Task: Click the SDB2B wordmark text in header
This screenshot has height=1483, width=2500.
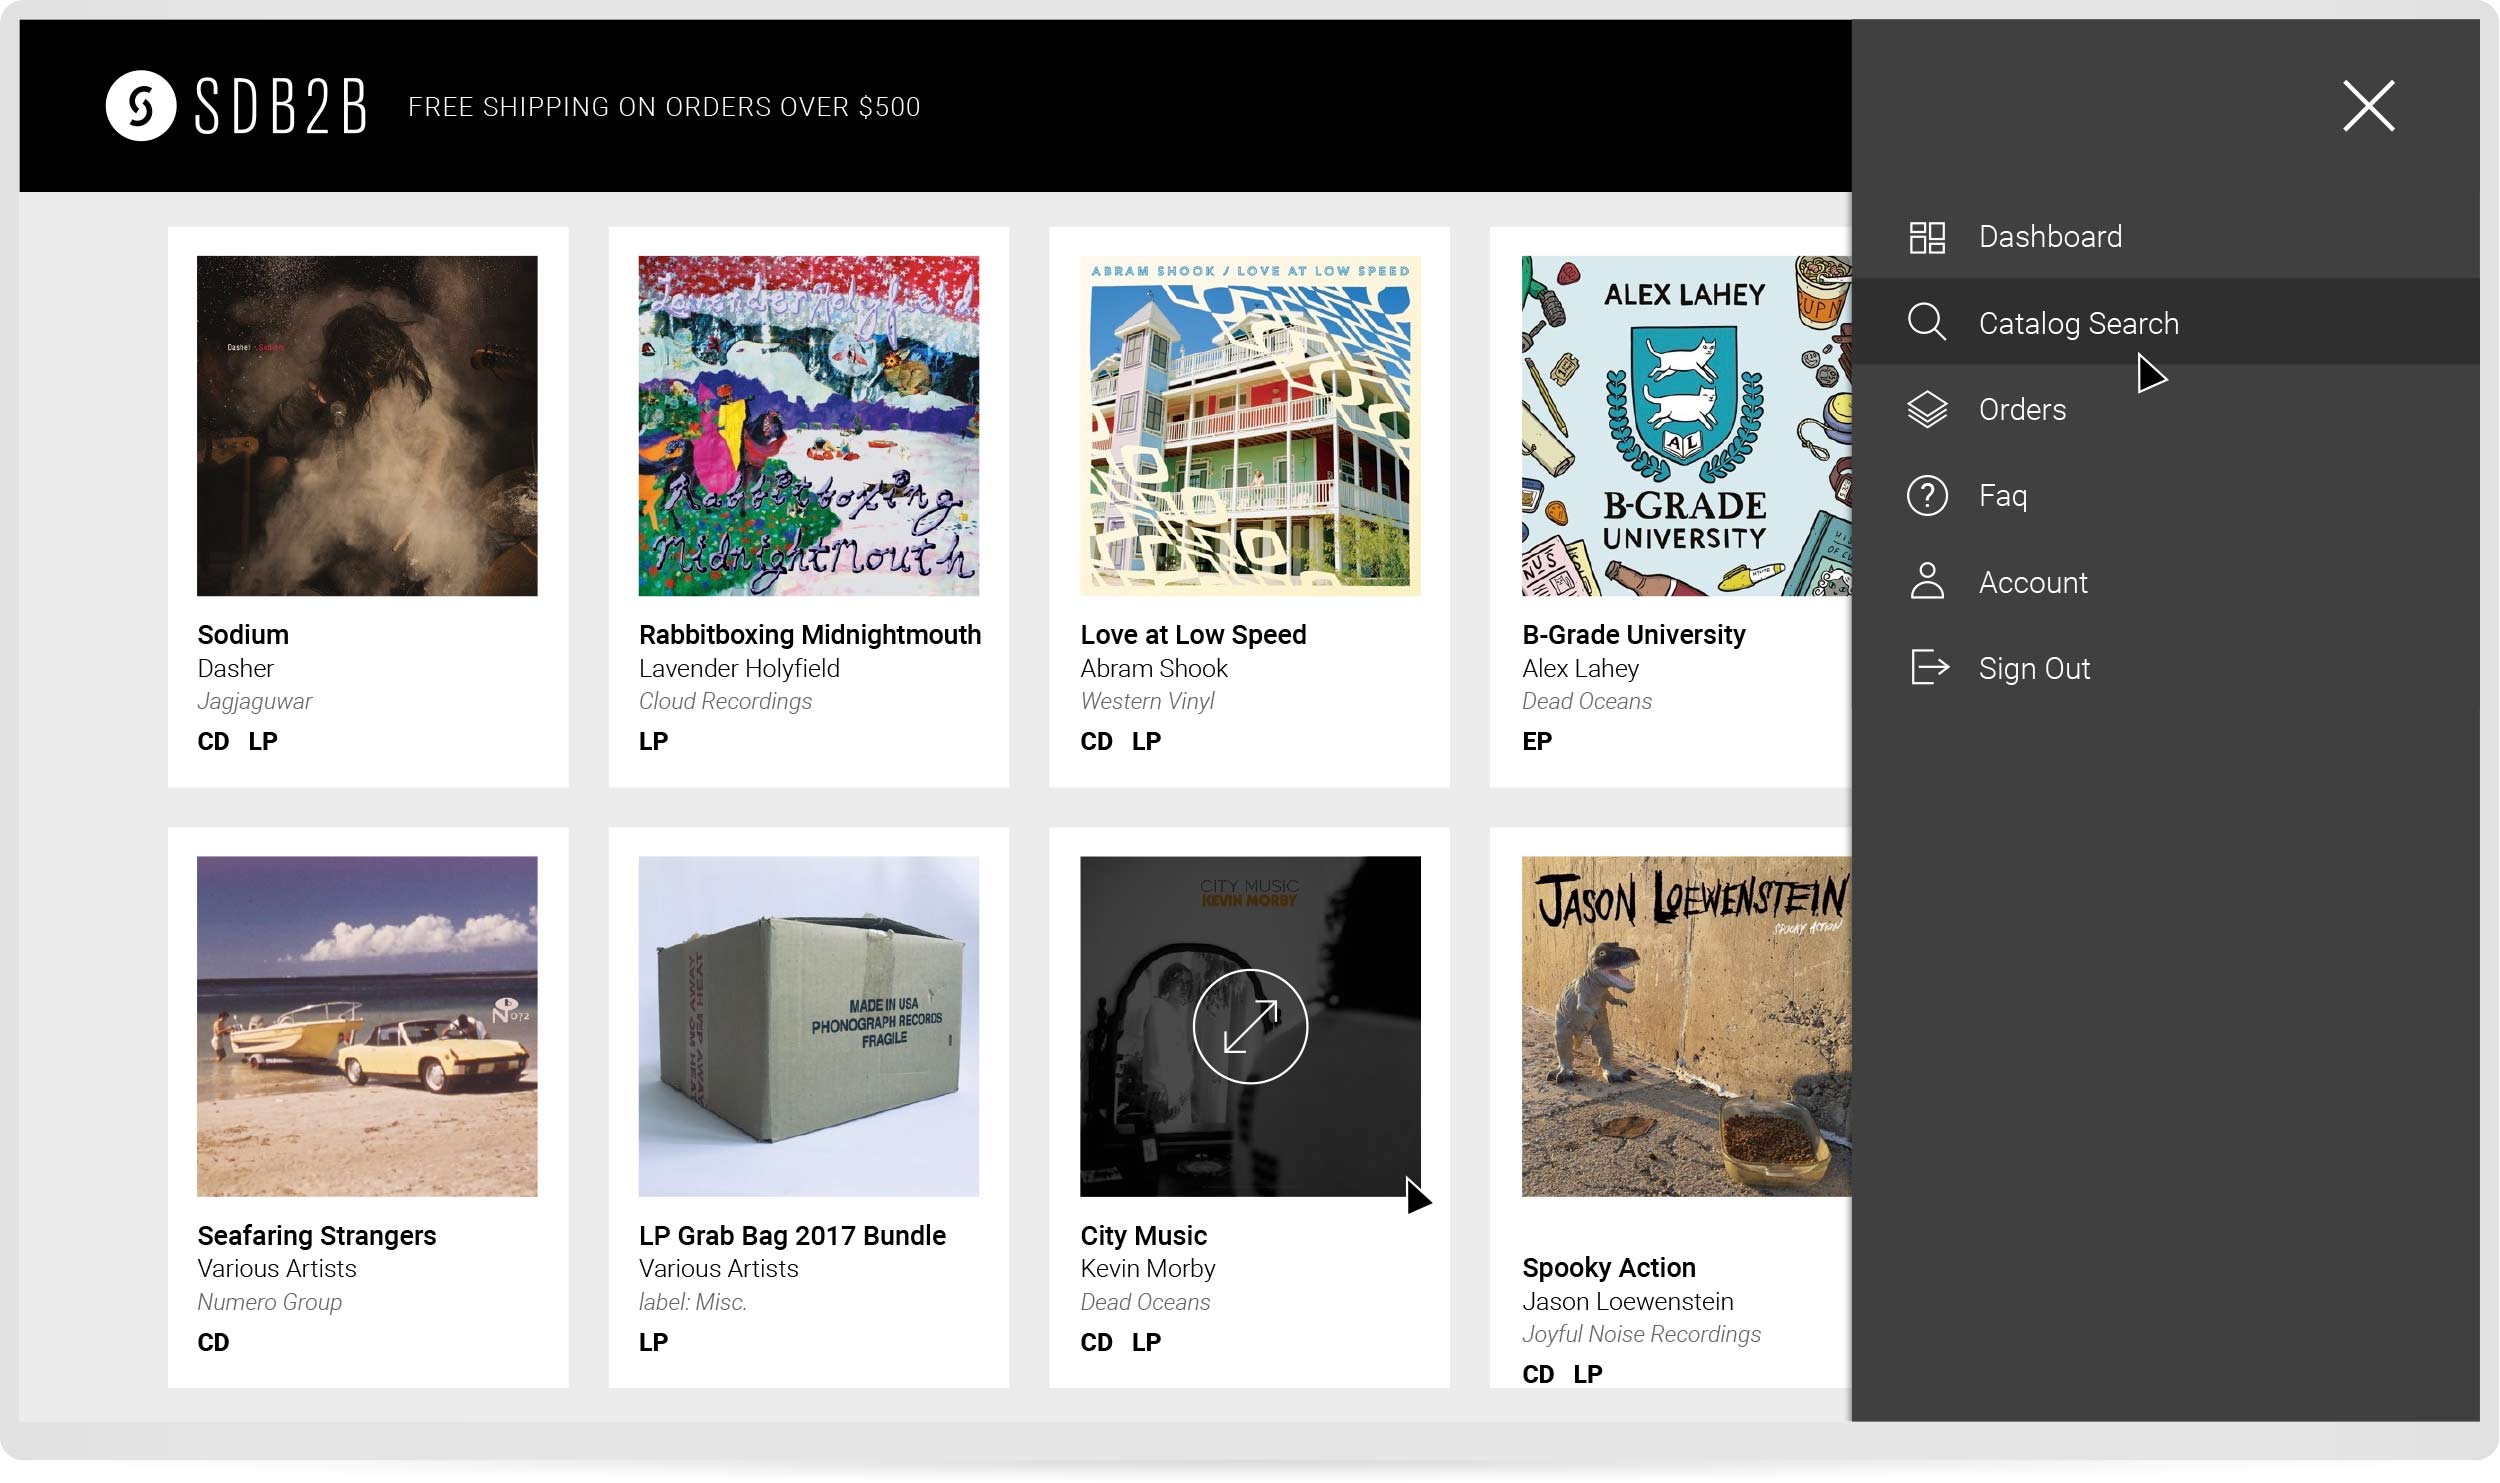Action: [281, 107]
